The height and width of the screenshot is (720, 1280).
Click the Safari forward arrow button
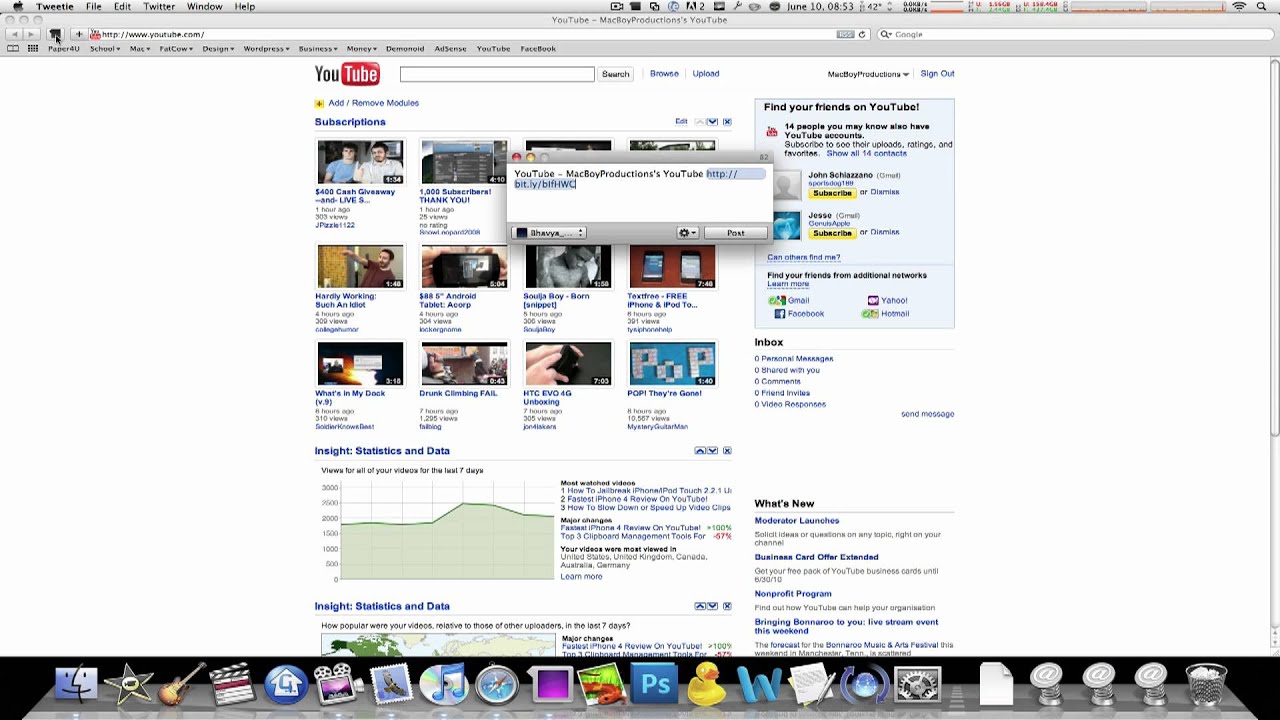click(x=32, y=34)
